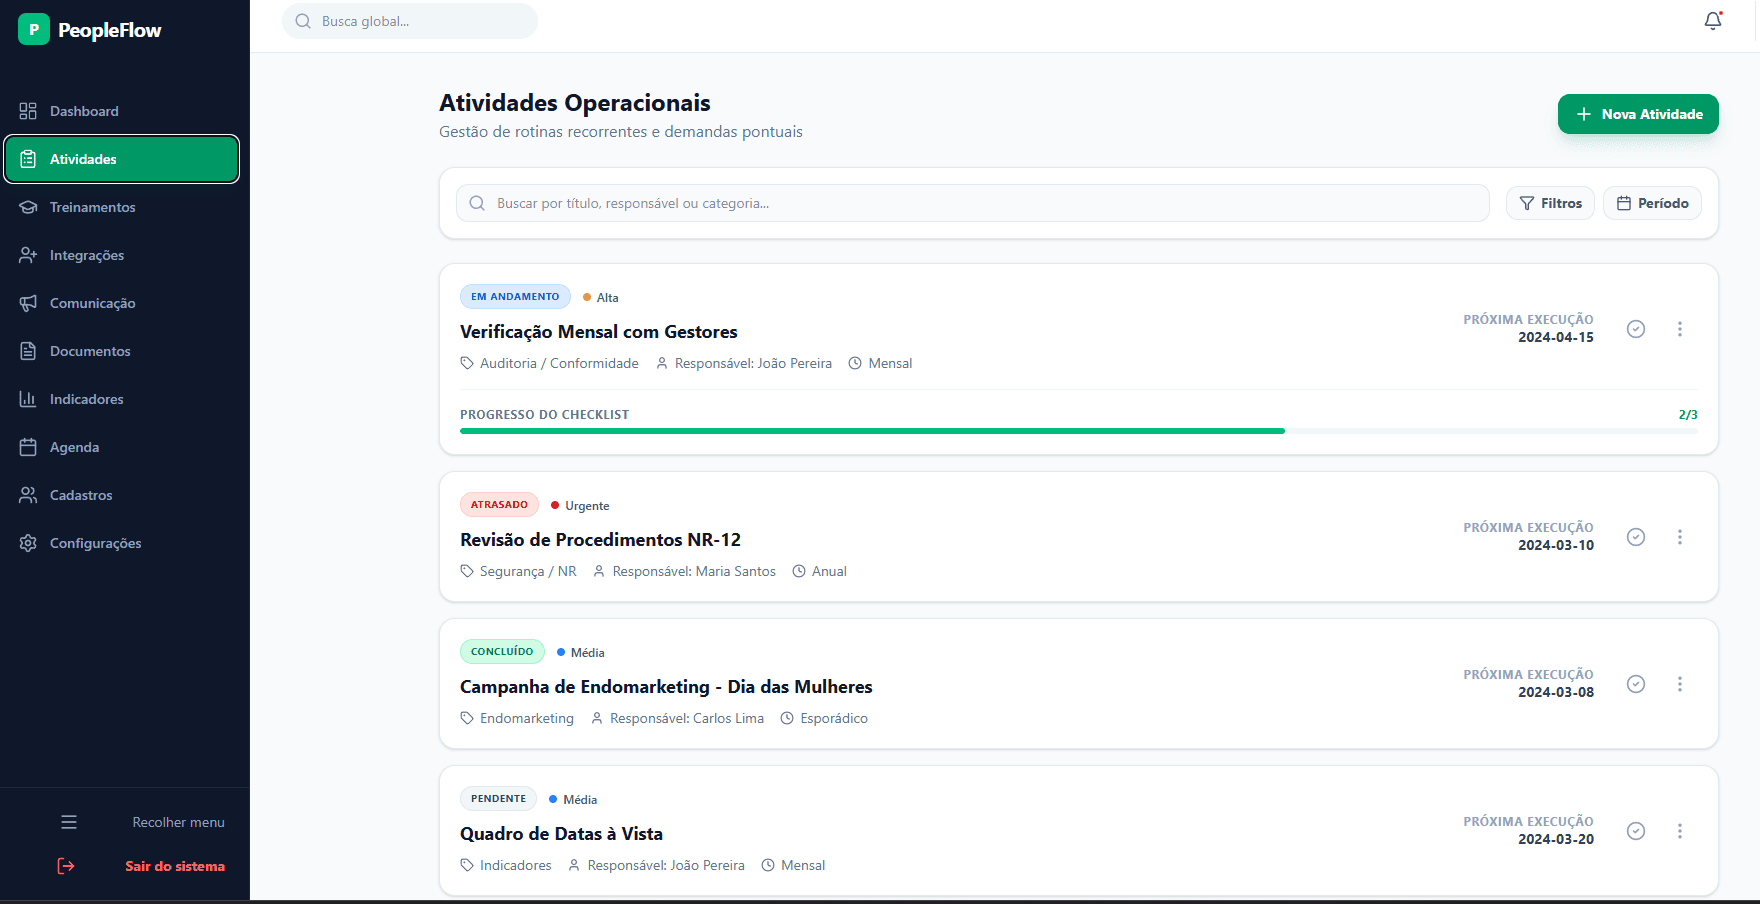The width and height of the screenshot is (1760, 904).
Task: Click Configurações in sidebar
Action: click(122, 543)
